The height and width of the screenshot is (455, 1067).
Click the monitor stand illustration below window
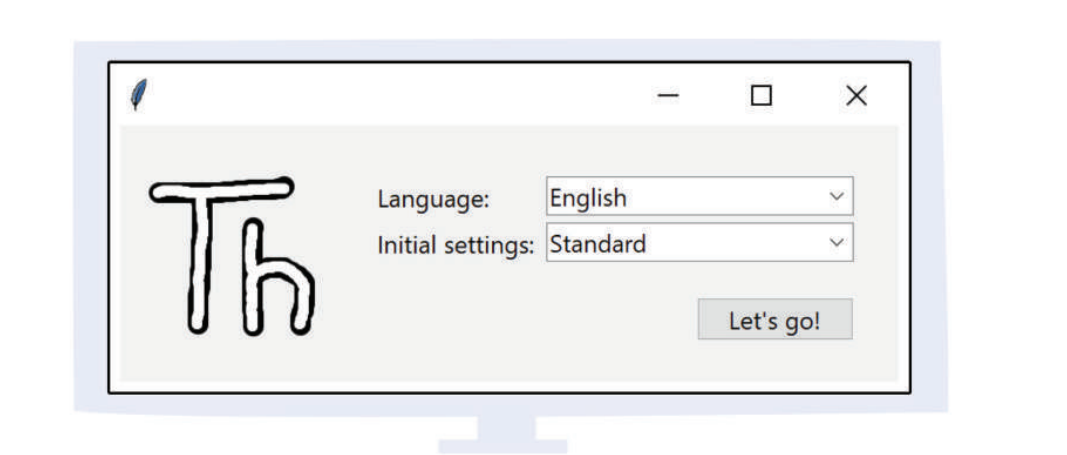pyautogui.click(x=506, y=435)
